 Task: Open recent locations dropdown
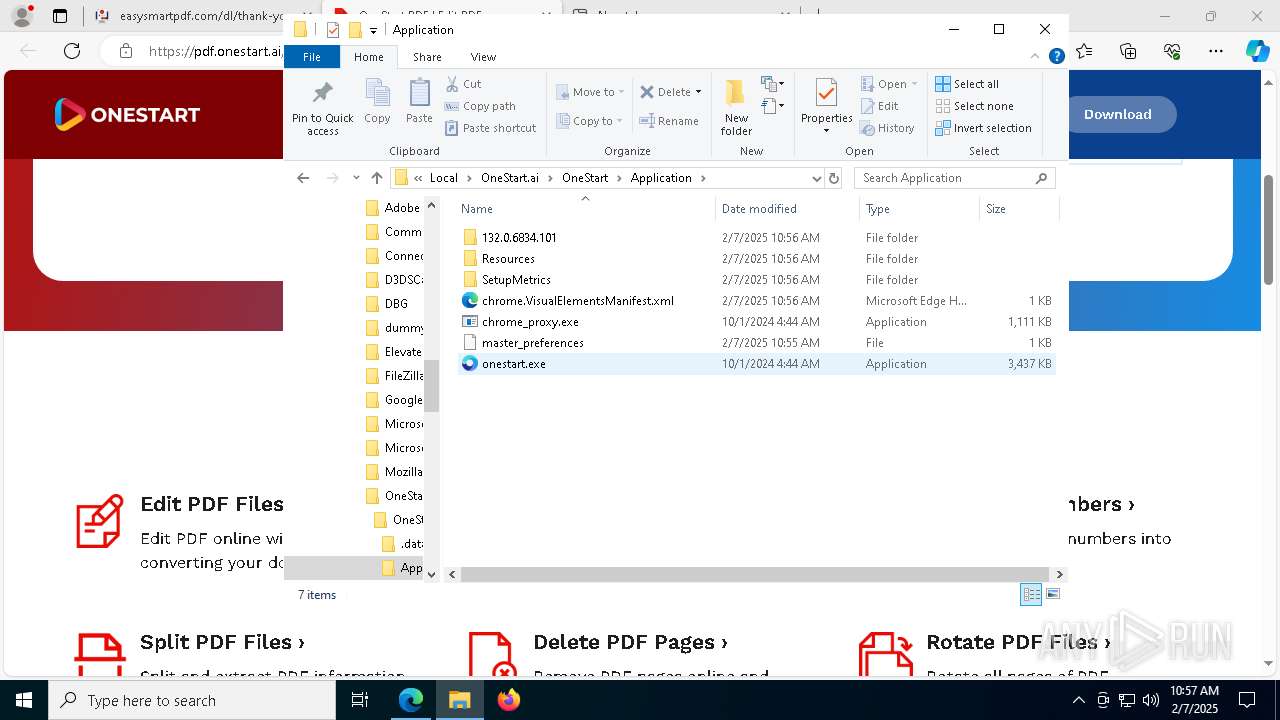coord(356,178)
